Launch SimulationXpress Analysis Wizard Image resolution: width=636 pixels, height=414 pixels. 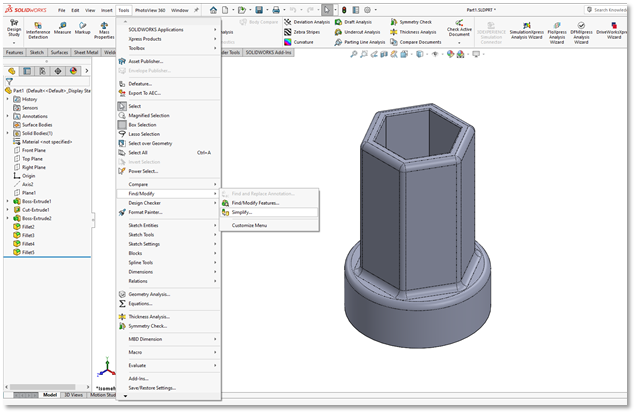(x=526, y=32)
